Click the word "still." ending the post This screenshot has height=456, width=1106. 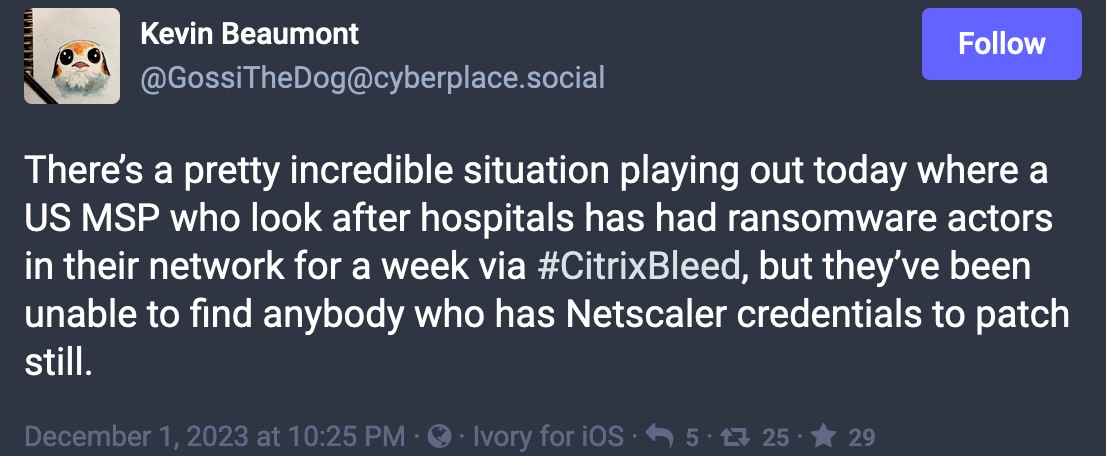coord(57,363)
